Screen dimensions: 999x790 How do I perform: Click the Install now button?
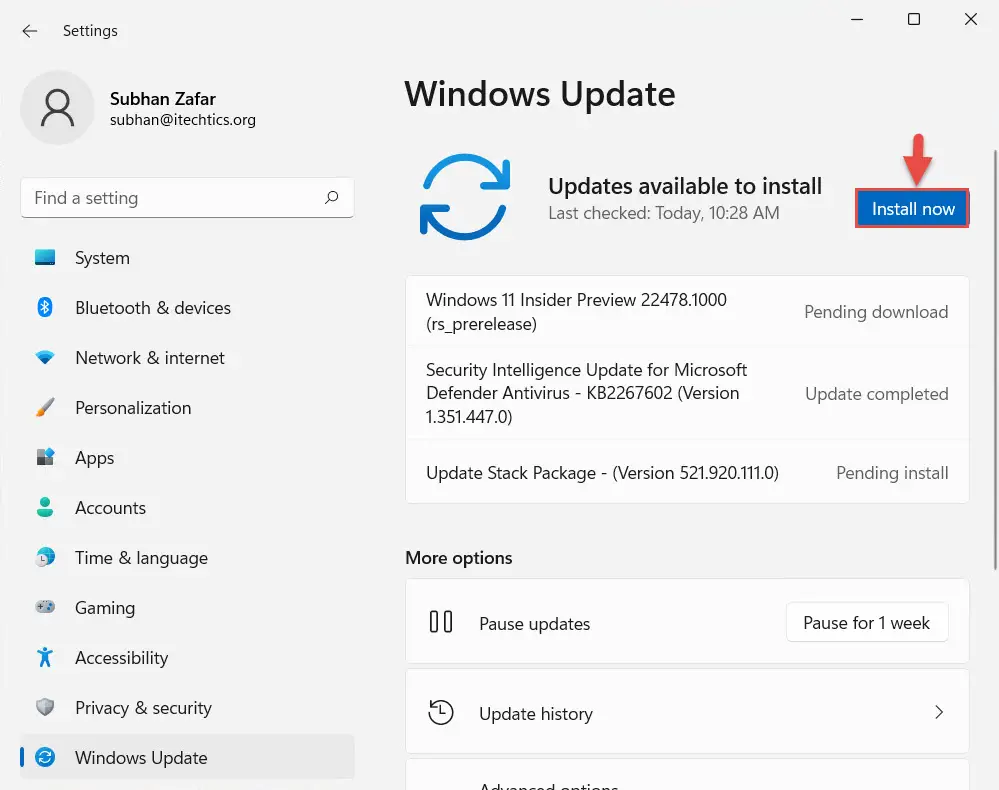912,208
